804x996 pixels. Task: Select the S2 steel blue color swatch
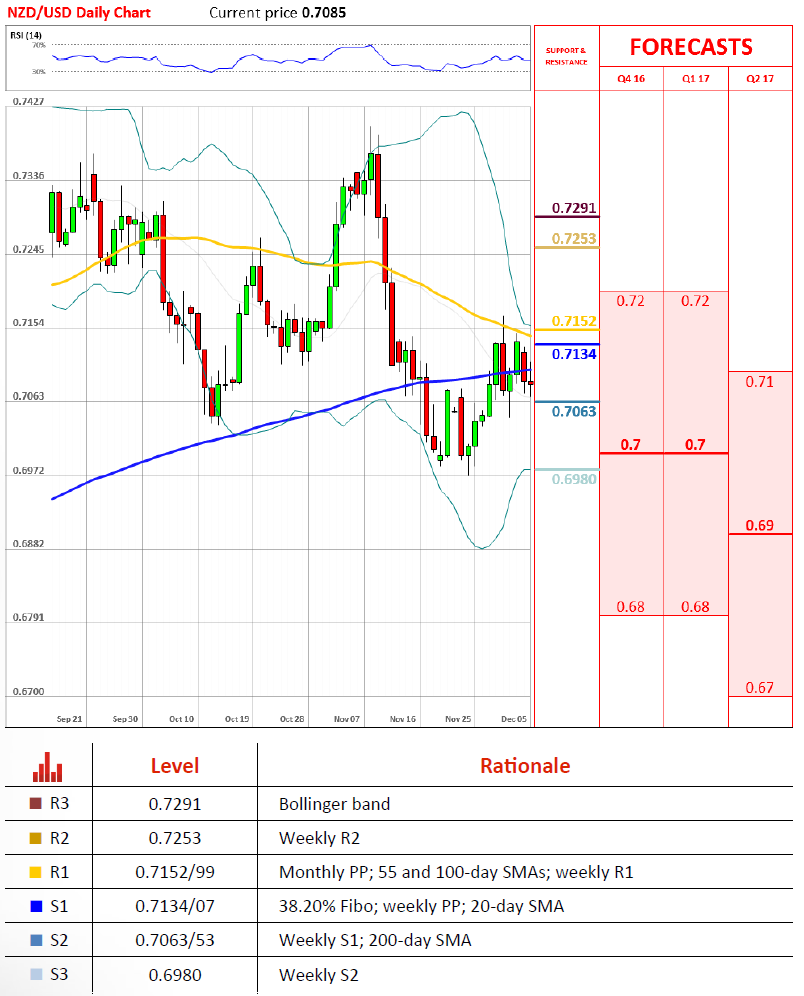(36, 940)
